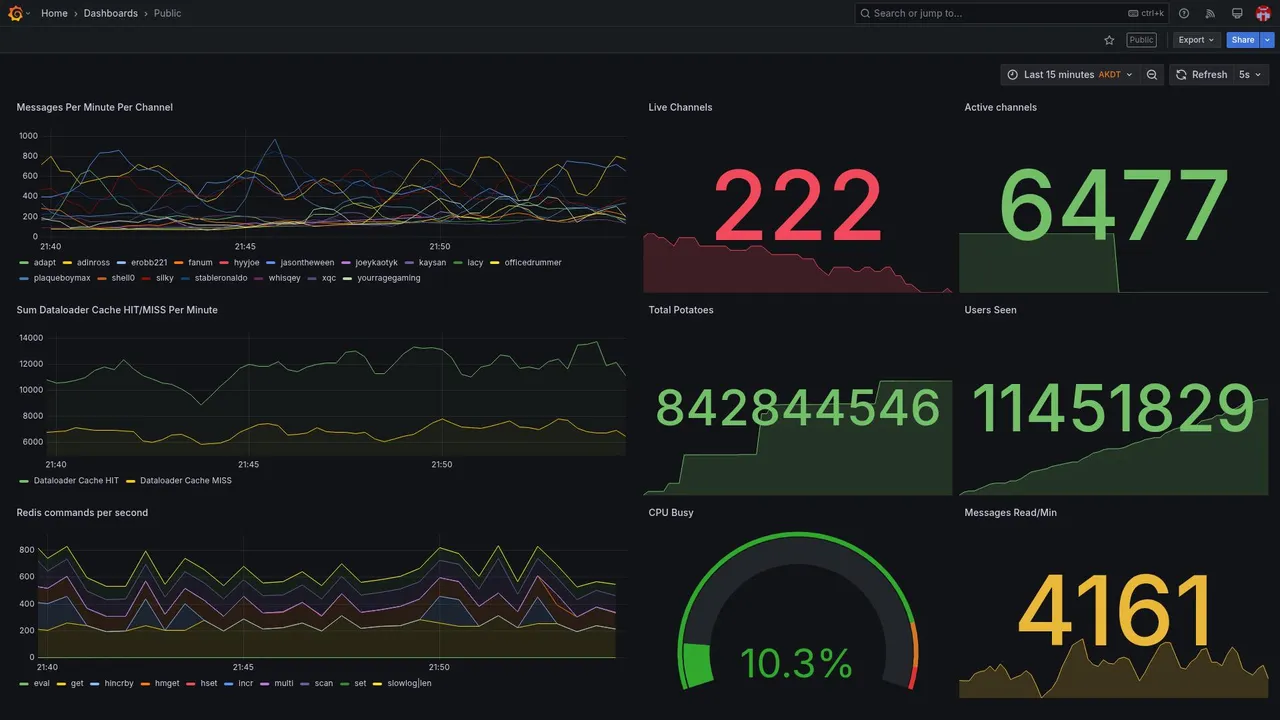Open the Last 15 minutes time picker
The image size is (1280, 720).
point(1069,75)
